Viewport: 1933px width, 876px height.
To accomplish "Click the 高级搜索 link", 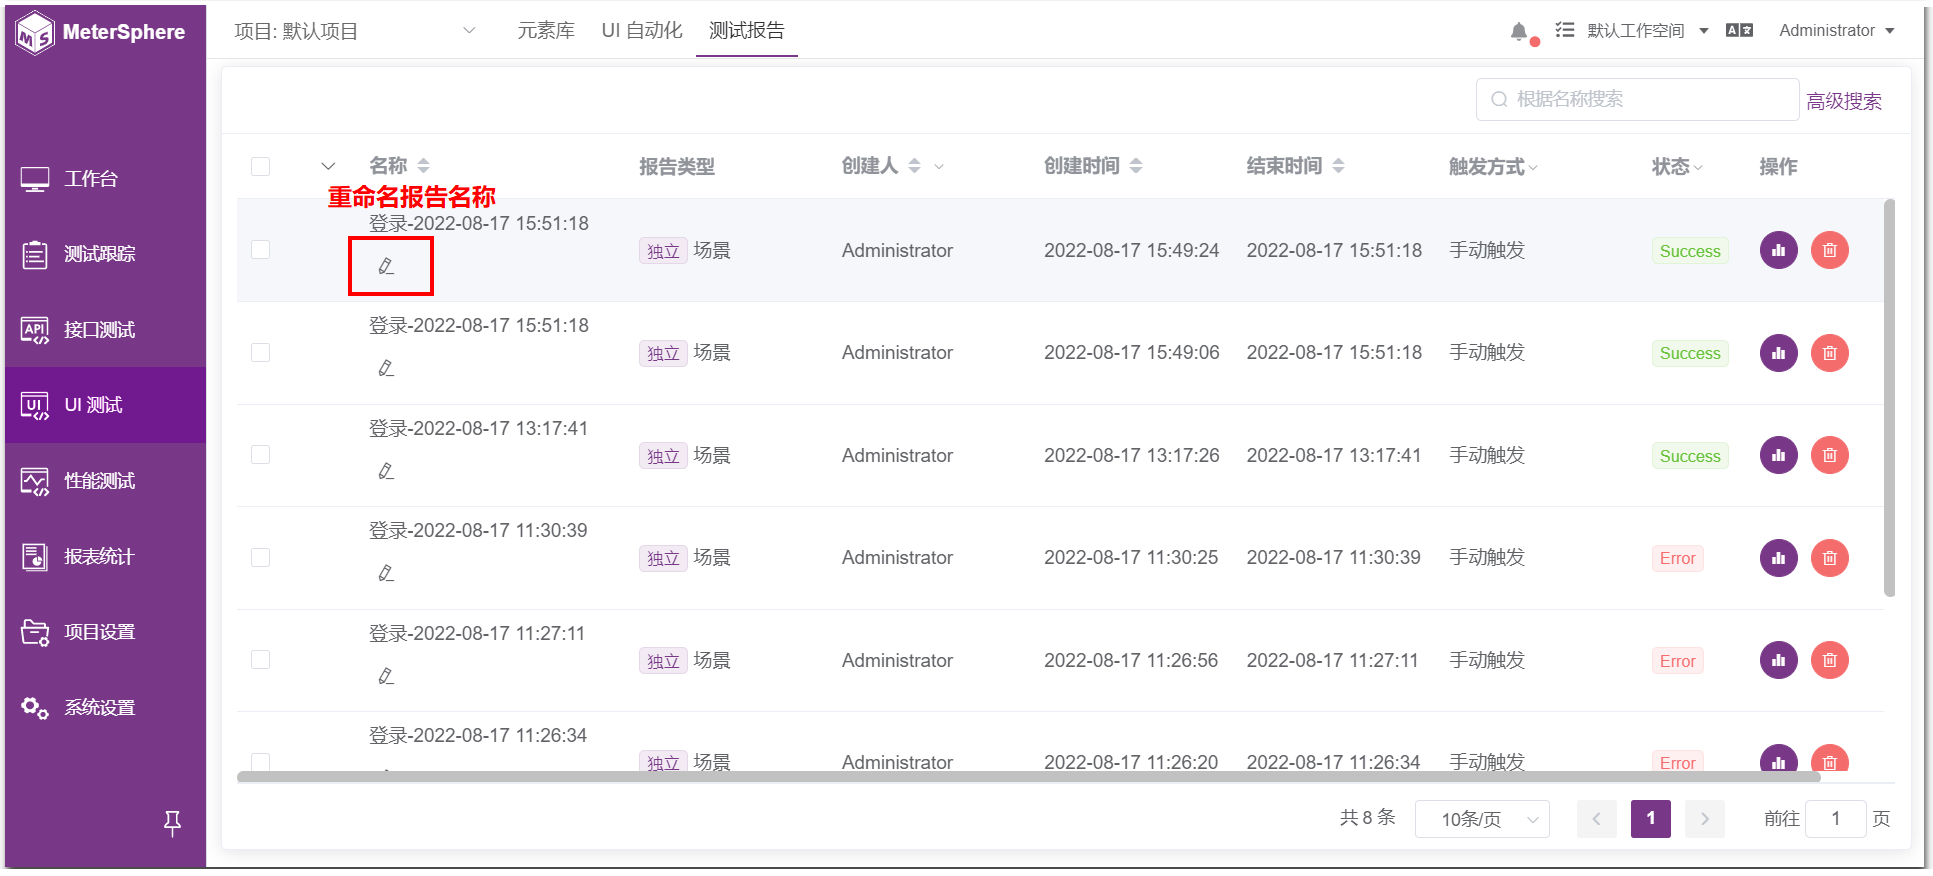I will (1844, 101).
